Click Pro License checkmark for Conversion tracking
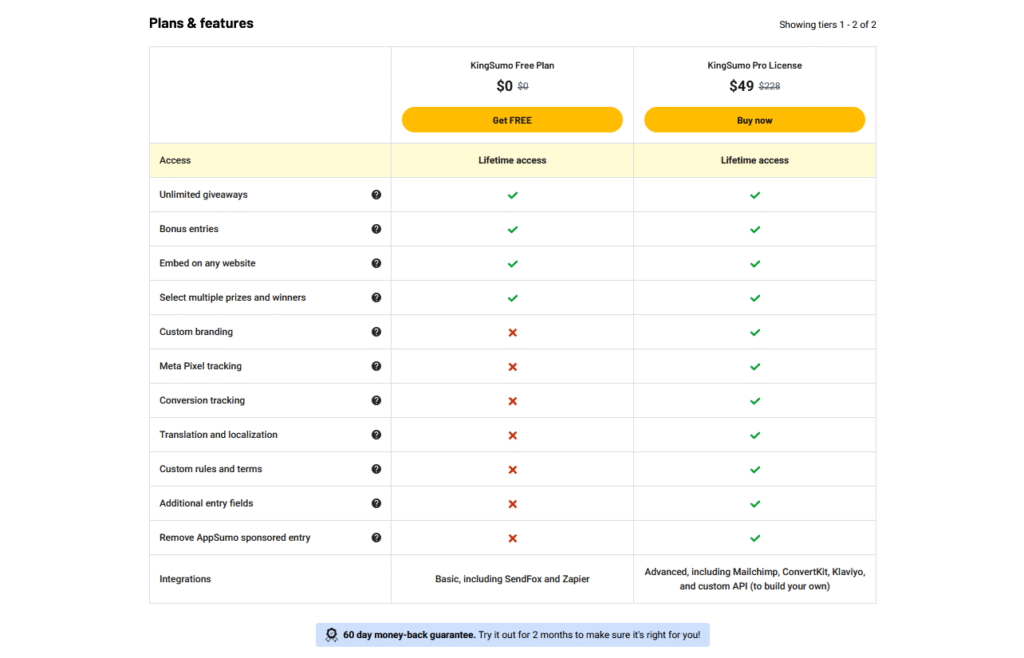Viewport: 1024px width, 658px height. [x=755, y=401]
